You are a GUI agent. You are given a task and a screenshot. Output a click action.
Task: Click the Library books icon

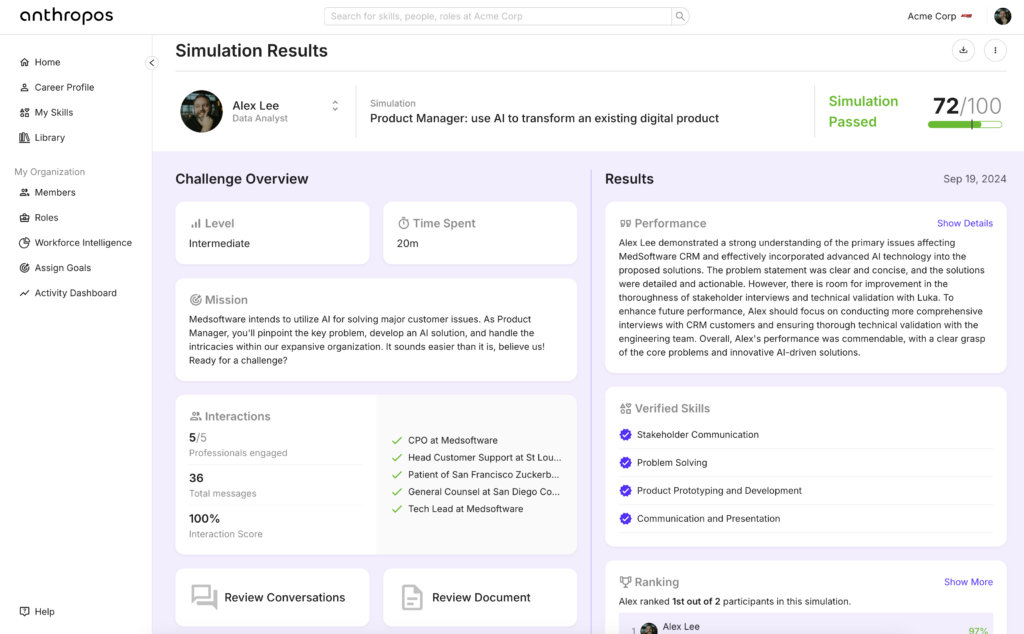[24, 137]
